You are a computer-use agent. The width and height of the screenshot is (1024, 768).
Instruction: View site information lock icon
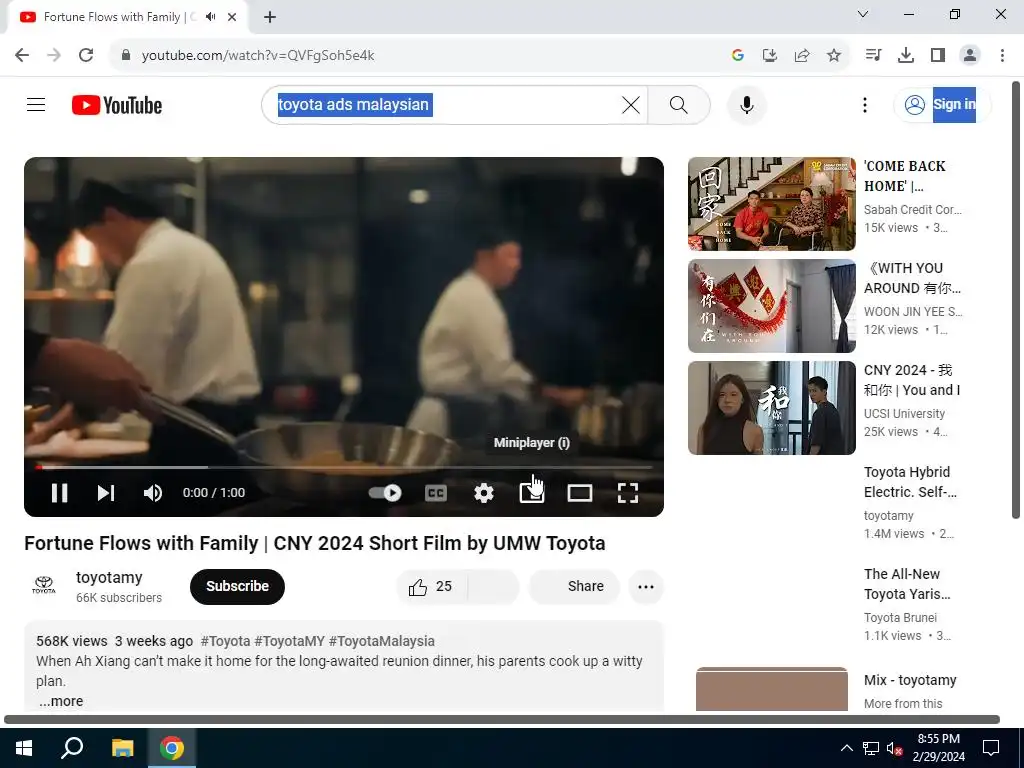[x=126, y=56]
